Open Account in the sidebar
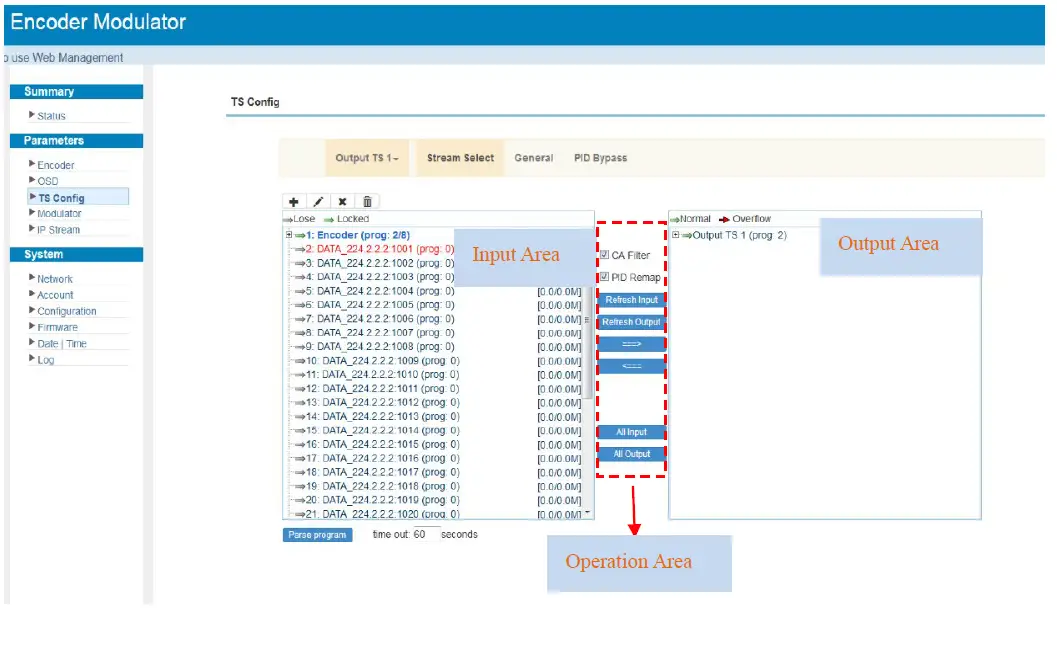Image resolution: width=1057 pixels, height=656 pixels. tap(55, 295)
